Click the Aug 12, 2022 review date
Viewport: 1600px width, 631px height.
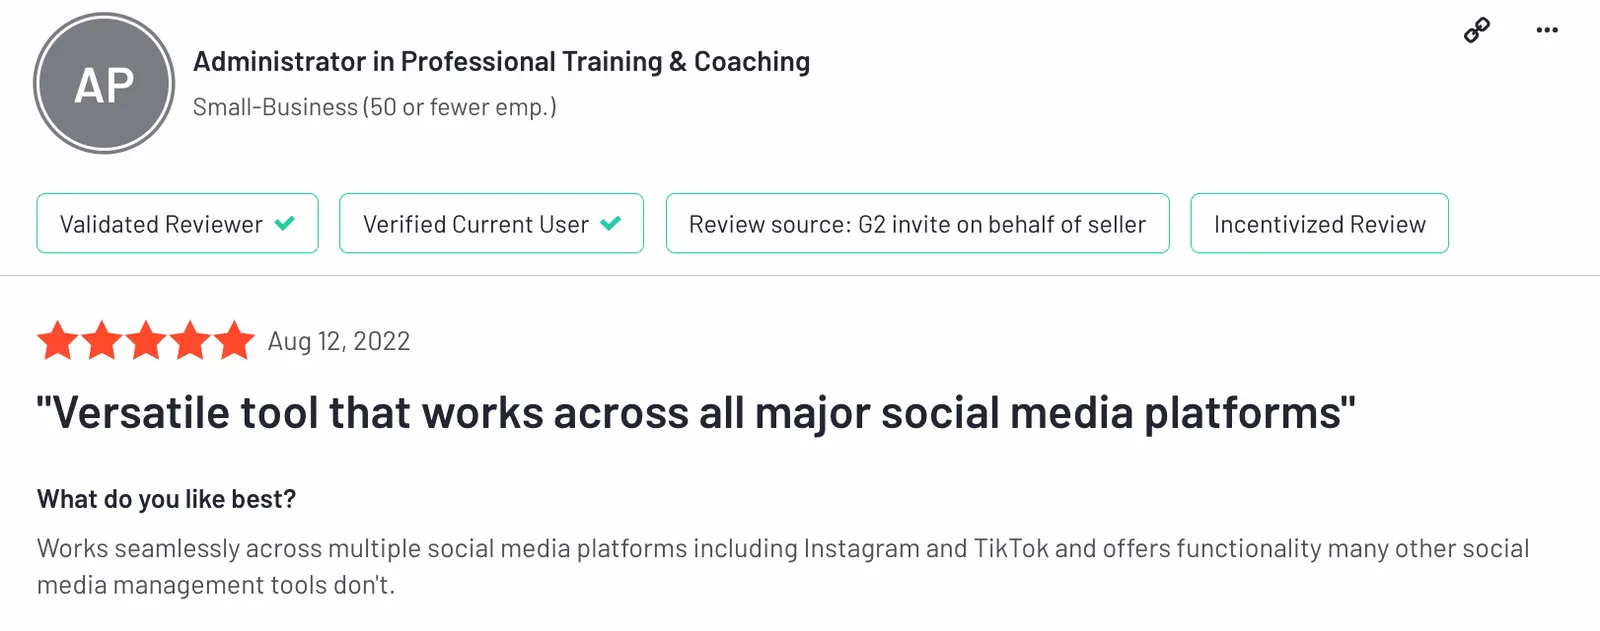click(338, 341)
